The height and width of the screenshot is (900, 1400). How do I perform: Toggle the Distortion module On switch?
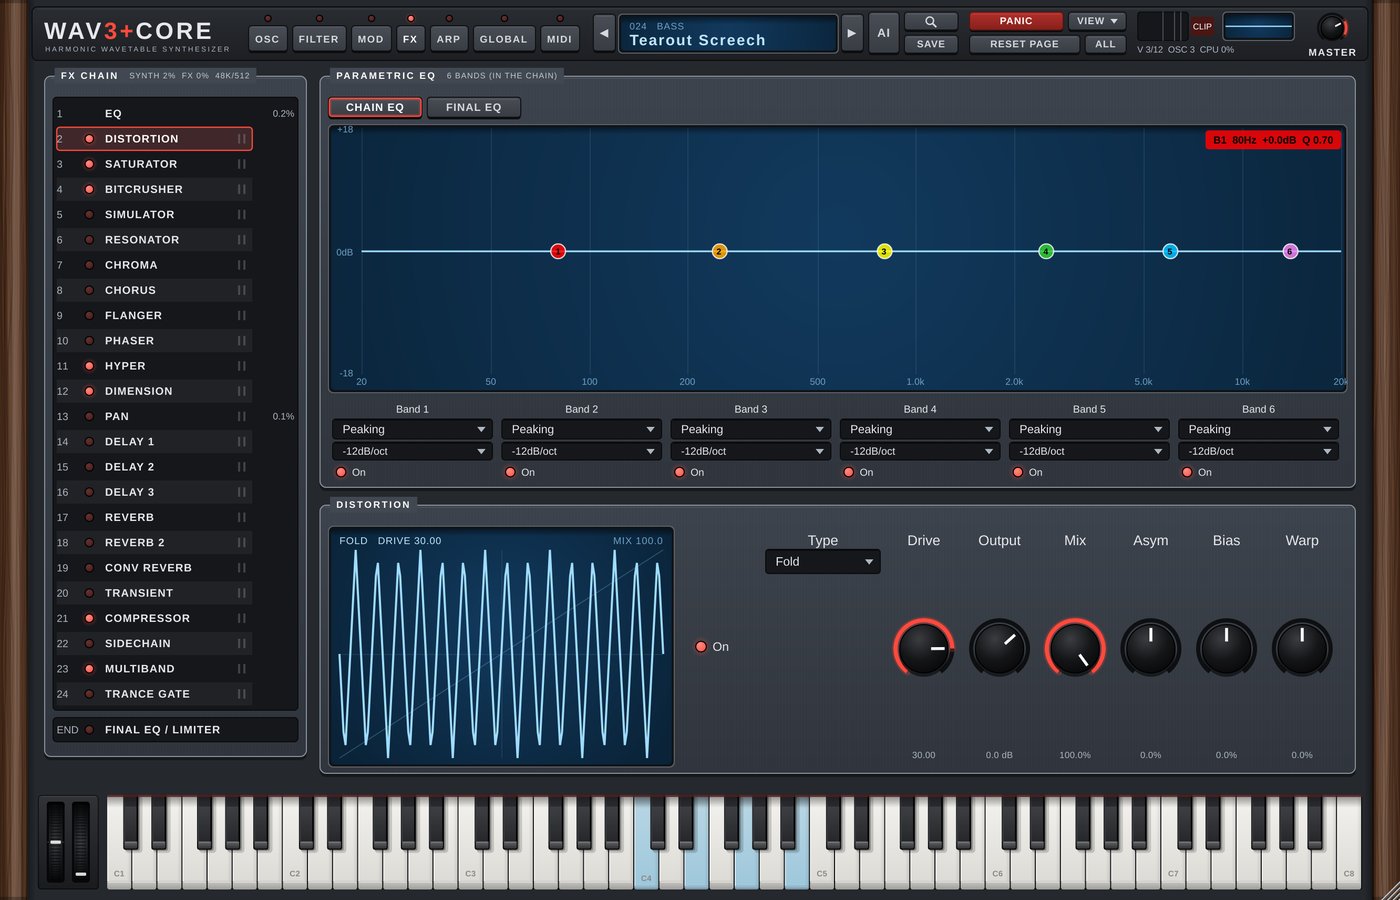[701, 647]
